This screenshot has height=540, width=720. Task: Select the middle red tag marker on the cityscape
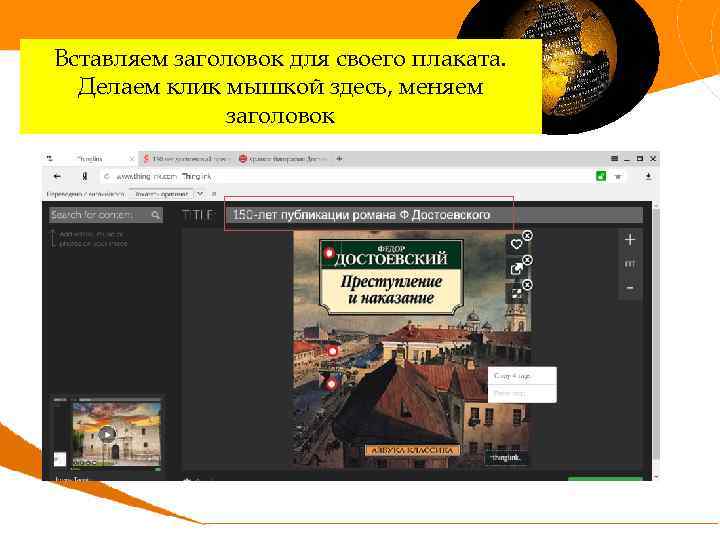[x=332, y=352]
